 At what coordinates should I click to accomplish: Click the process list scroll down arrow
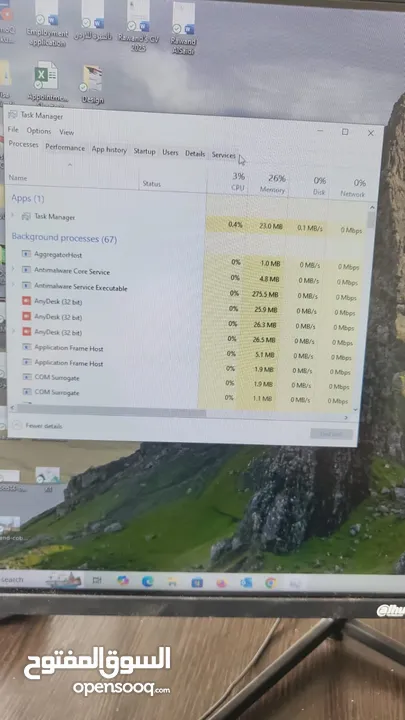(356, 409)
